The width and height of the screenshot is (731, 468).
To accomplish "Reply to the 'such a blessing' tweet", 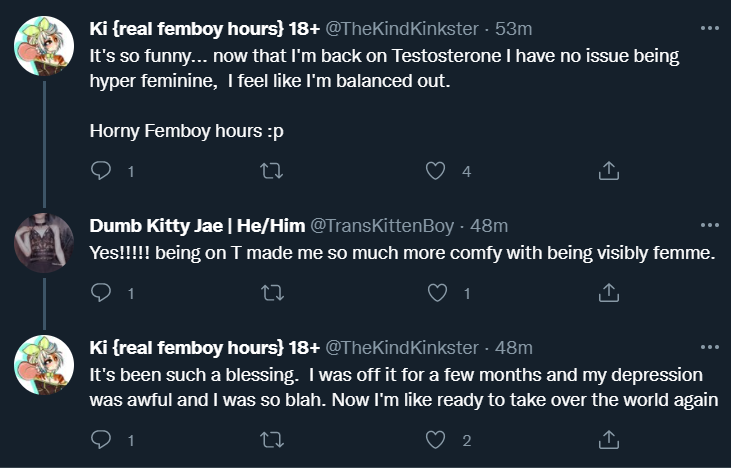I will (x=101, y=440).
